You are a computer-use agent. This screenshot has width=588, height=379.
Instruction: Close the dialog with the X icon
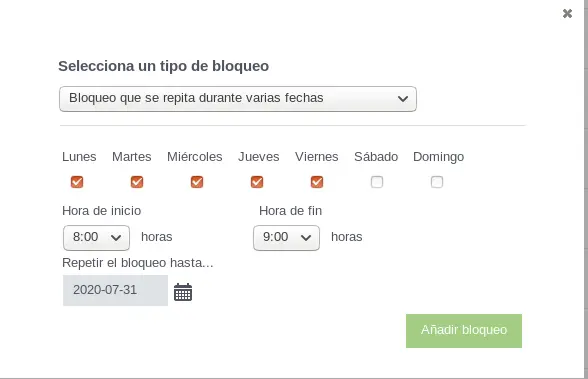[x=567, y=13]
